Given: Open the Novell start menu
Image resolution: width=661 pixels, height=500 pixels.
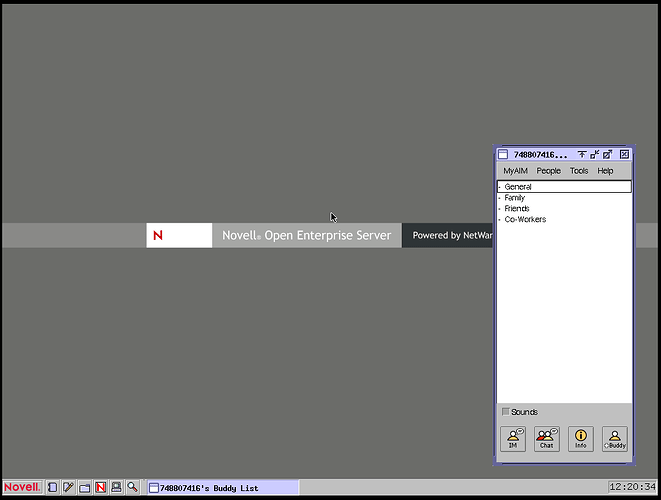Looking at the screenshot, I should (22, 487).
